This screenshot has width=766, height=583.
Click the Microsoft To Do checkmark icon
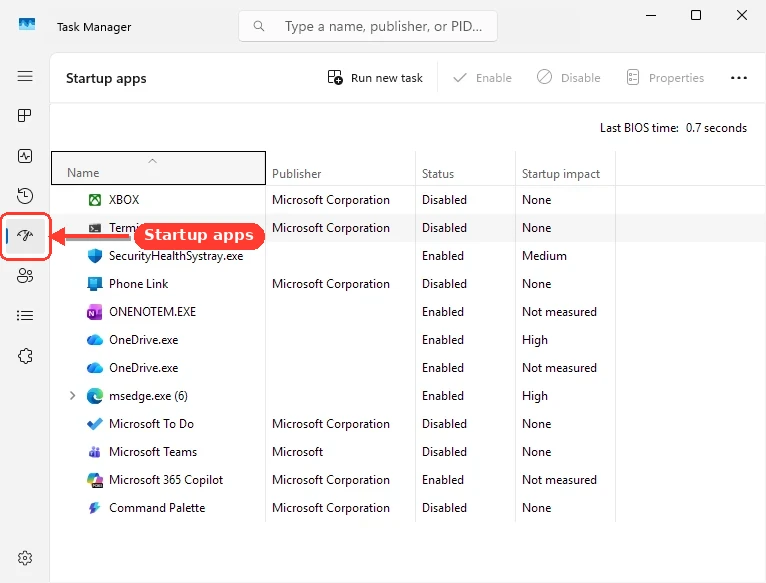point(95,424)
